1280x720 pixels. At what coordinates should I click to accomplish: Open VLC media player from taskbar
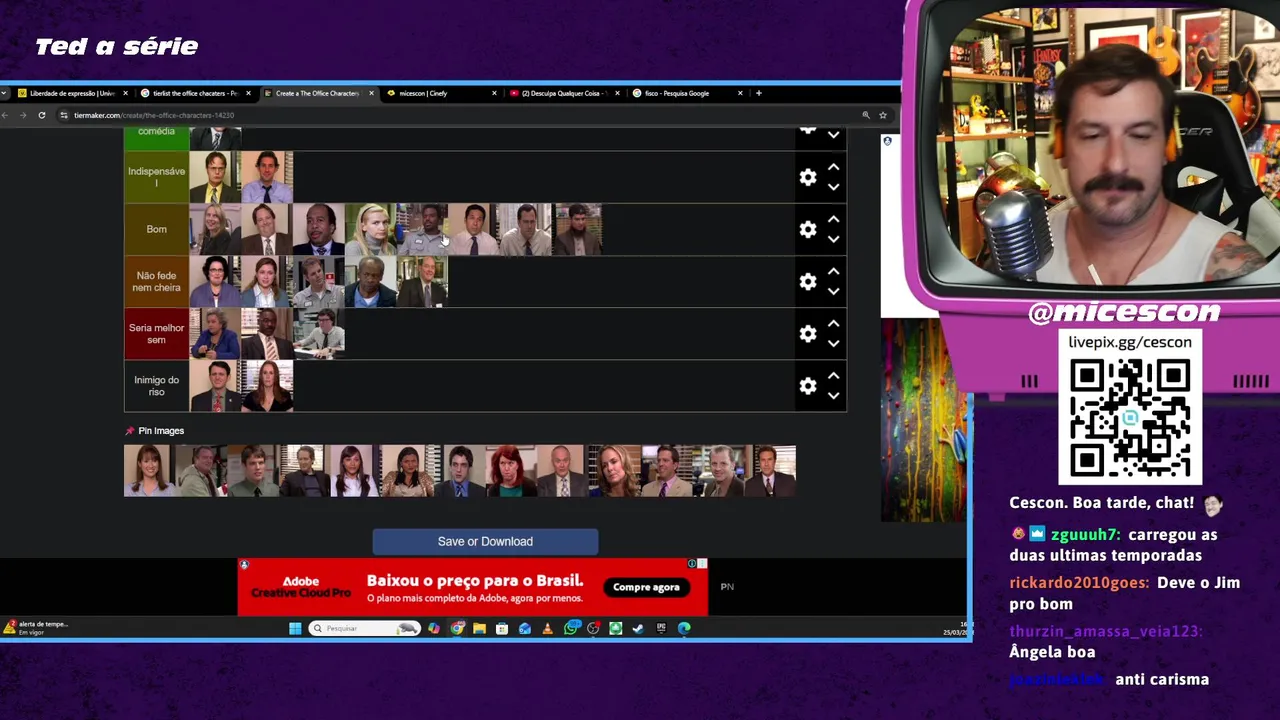pyautogui.click(x=547, y=628)
